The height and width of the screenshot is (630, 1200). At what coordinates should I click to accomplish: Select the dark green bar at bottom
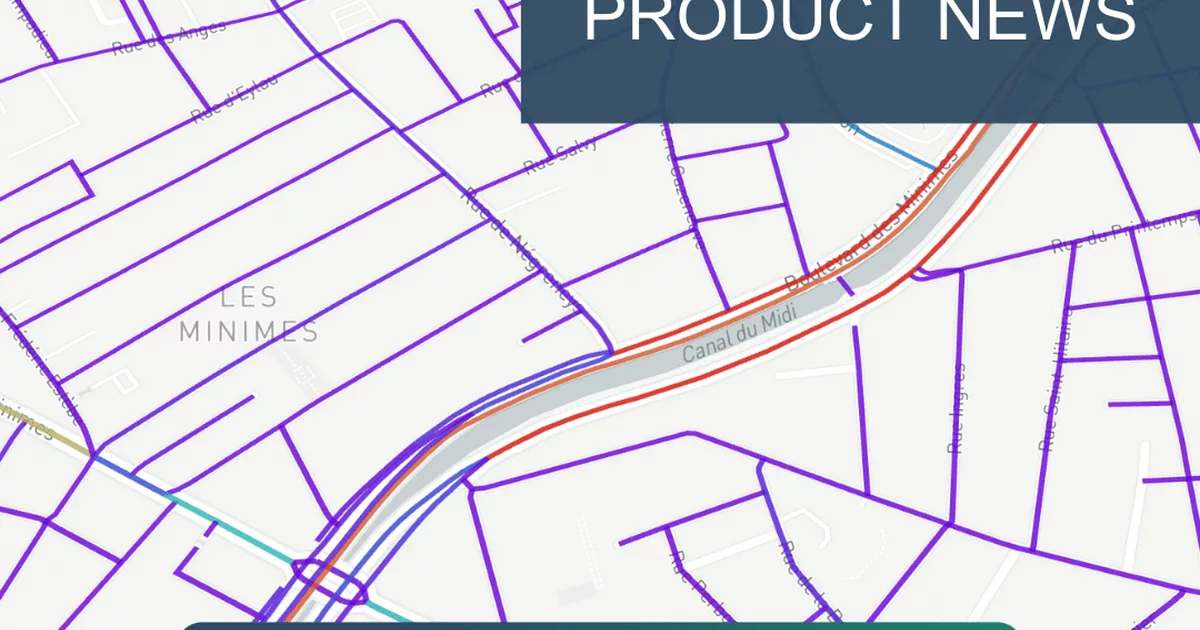600,626
